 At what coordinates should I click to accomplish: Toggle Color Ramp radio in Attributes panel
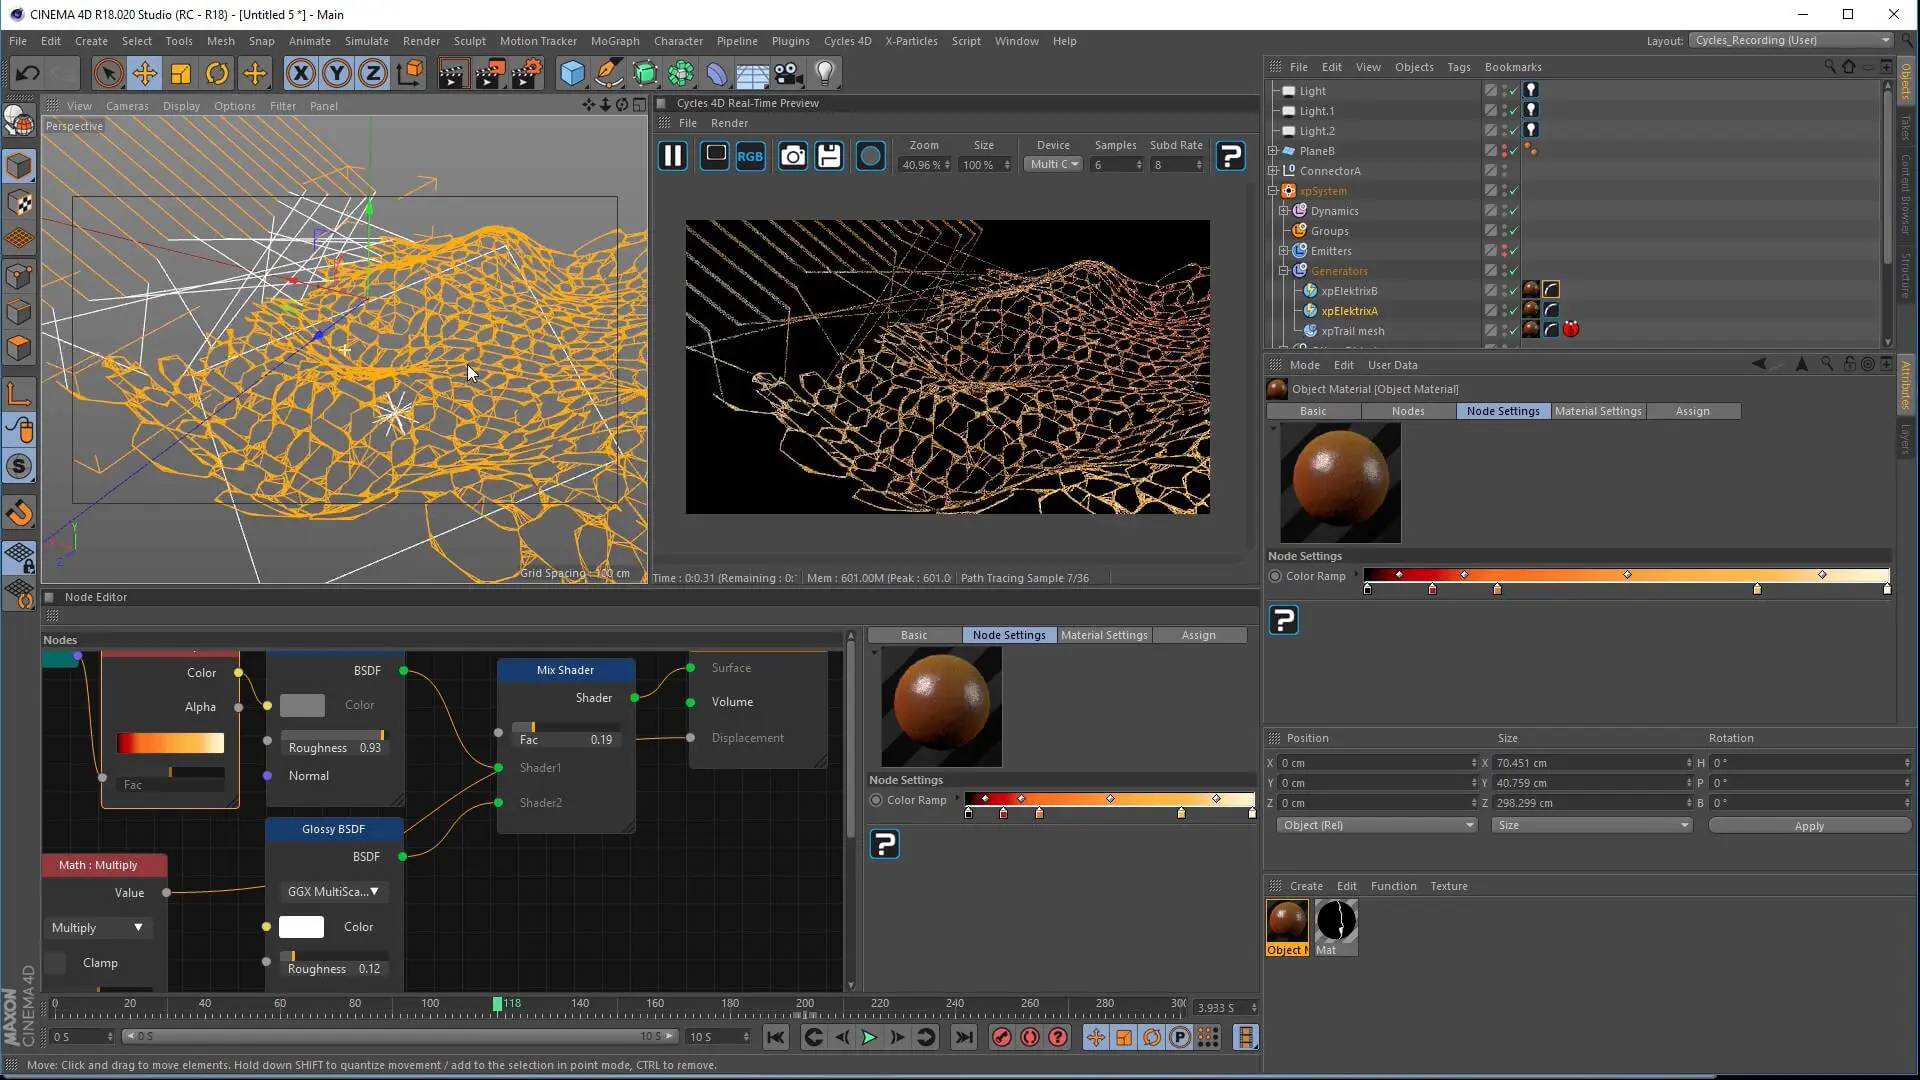click(1275, 576)
